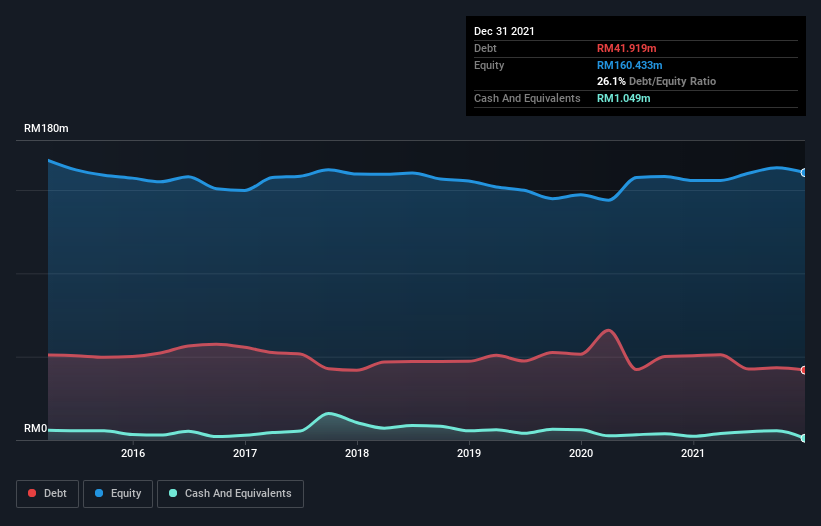
Task: Click Cash And Equivalents label in tooltip
Action: tap(527, 98)
